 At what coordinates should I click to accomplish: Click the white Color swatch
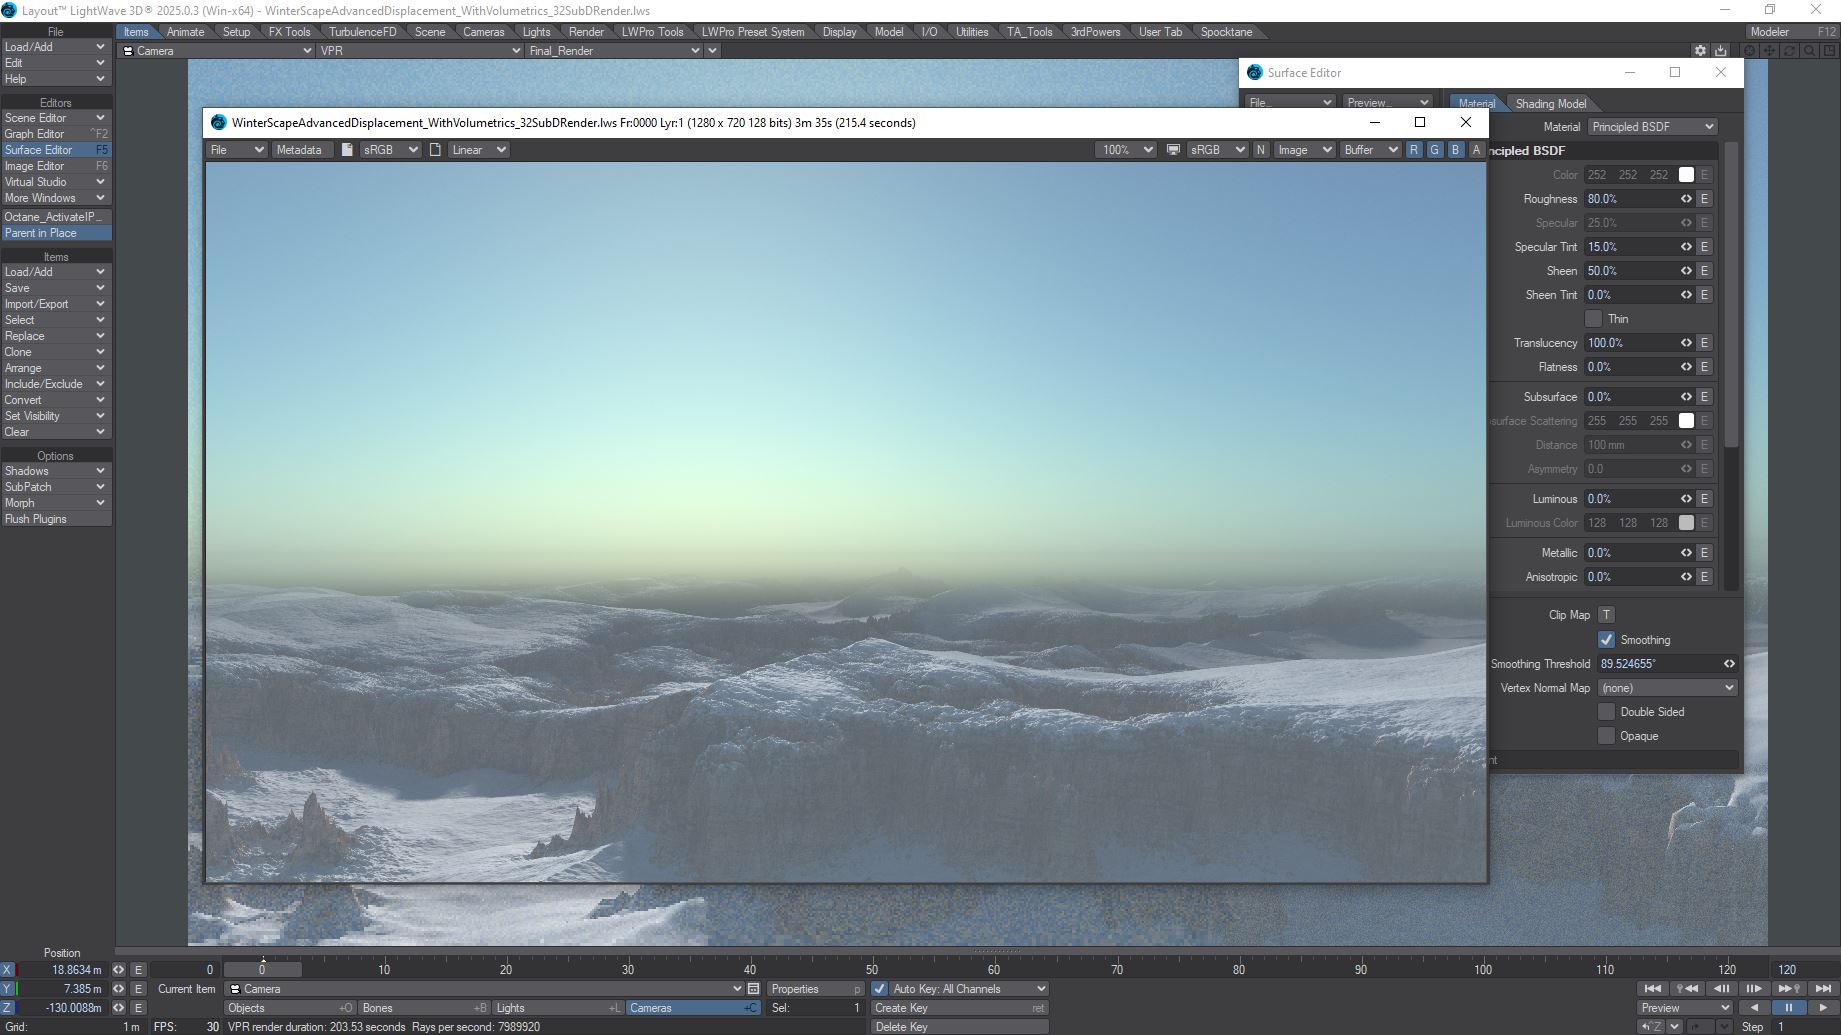click(x=1686, y=175)
